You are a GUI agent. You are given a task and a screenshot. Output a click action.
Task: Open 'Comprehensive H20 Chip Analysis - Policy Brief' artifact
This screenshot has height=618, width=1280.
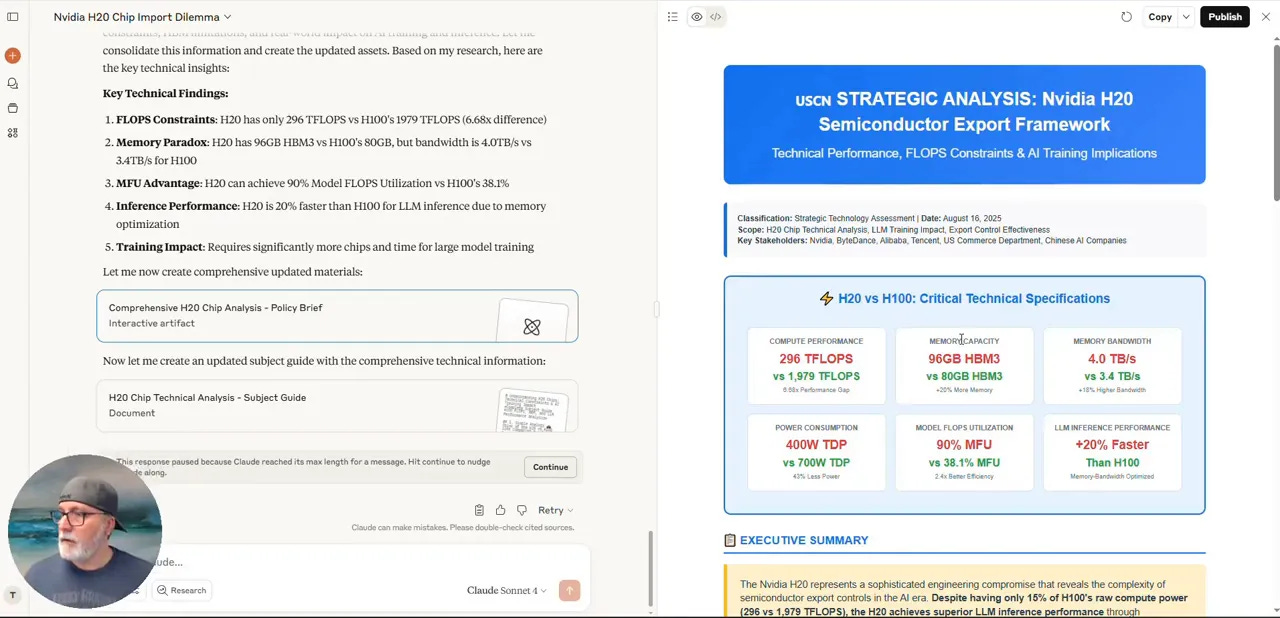[x=337, y=316]
